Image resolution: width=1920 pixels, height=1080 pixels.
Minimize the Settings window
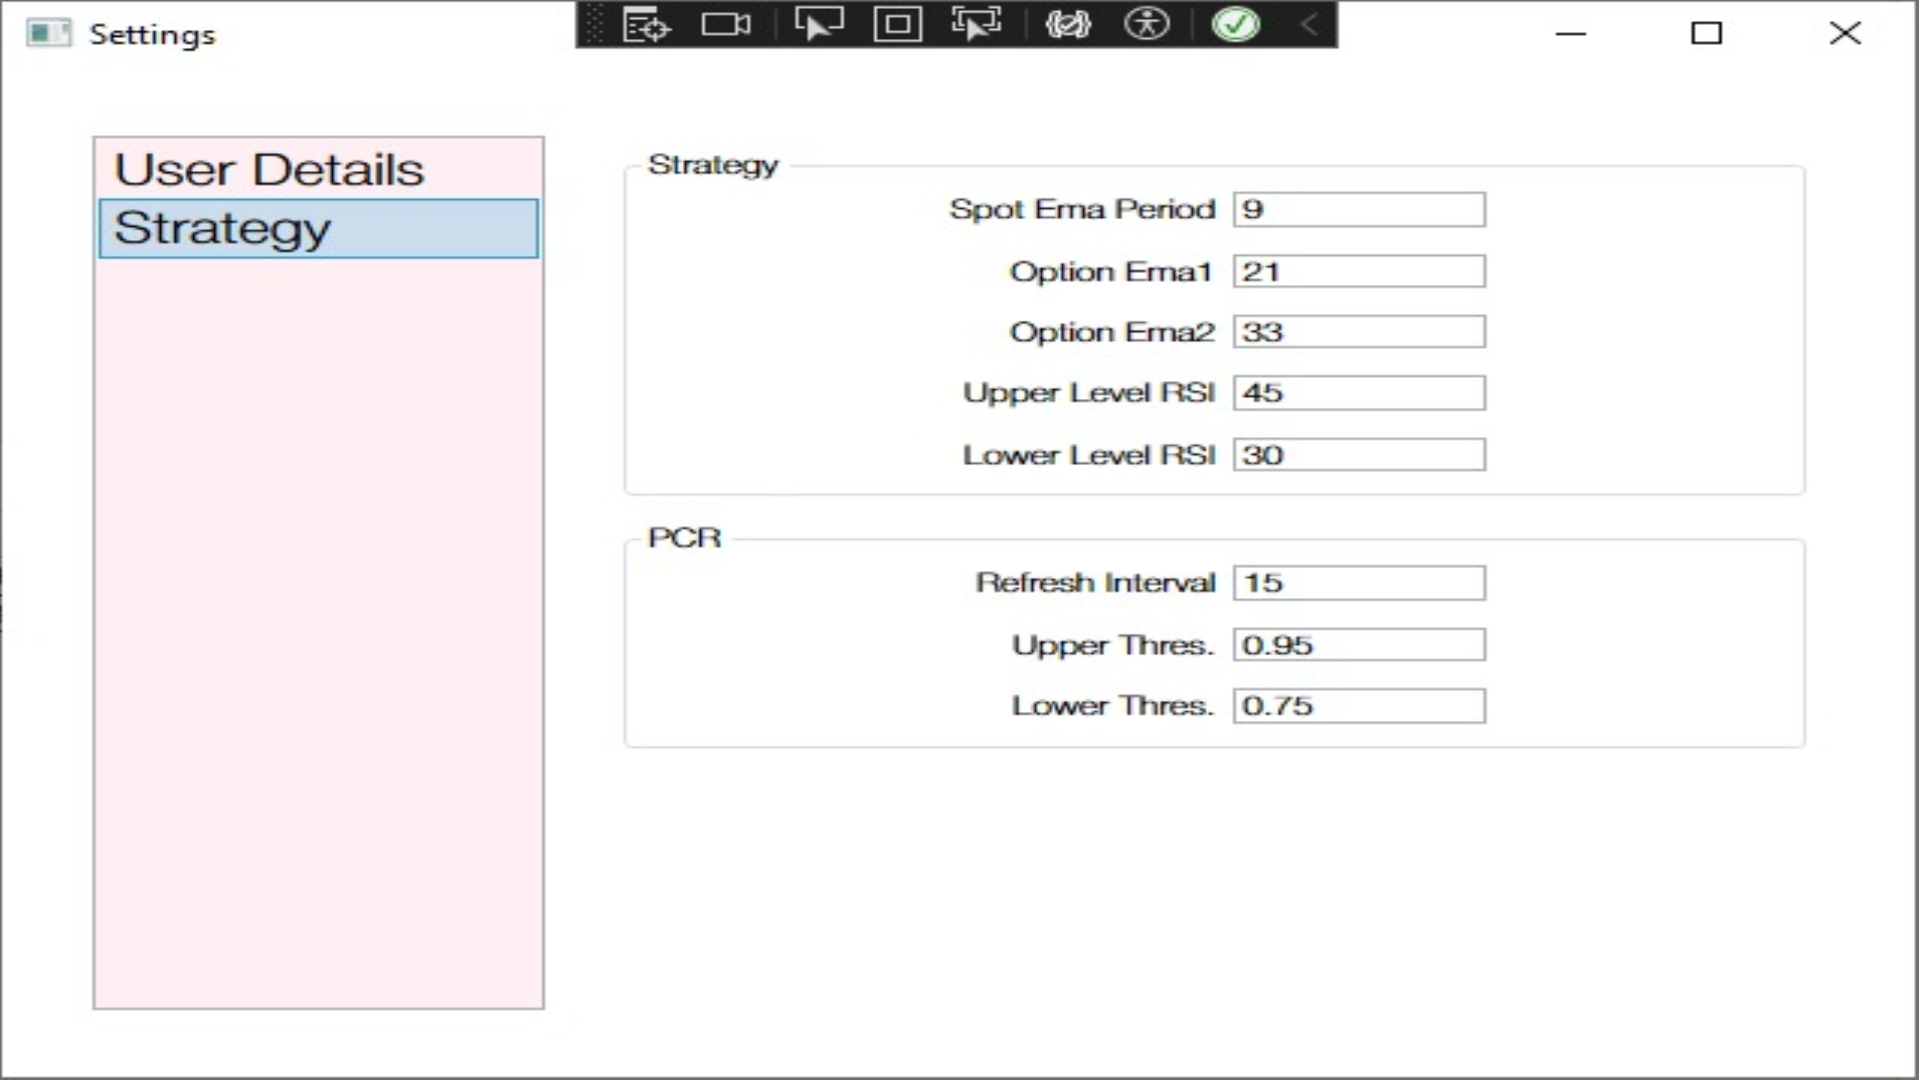pyautogui.click(x=1571, y=33)
